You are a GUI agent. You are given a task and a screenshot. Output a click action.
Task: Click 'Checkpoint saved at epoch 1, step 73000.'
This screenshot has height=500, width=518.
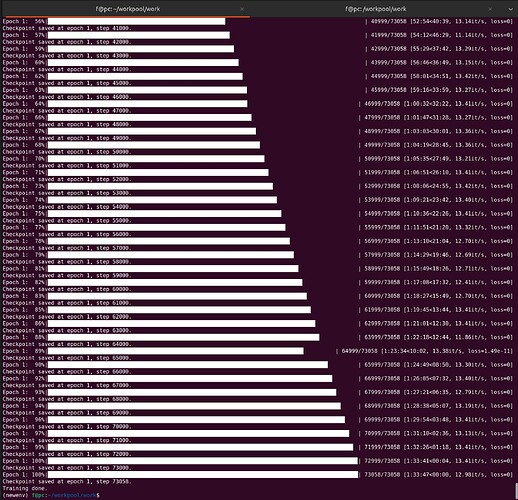(x=67, y=468)
